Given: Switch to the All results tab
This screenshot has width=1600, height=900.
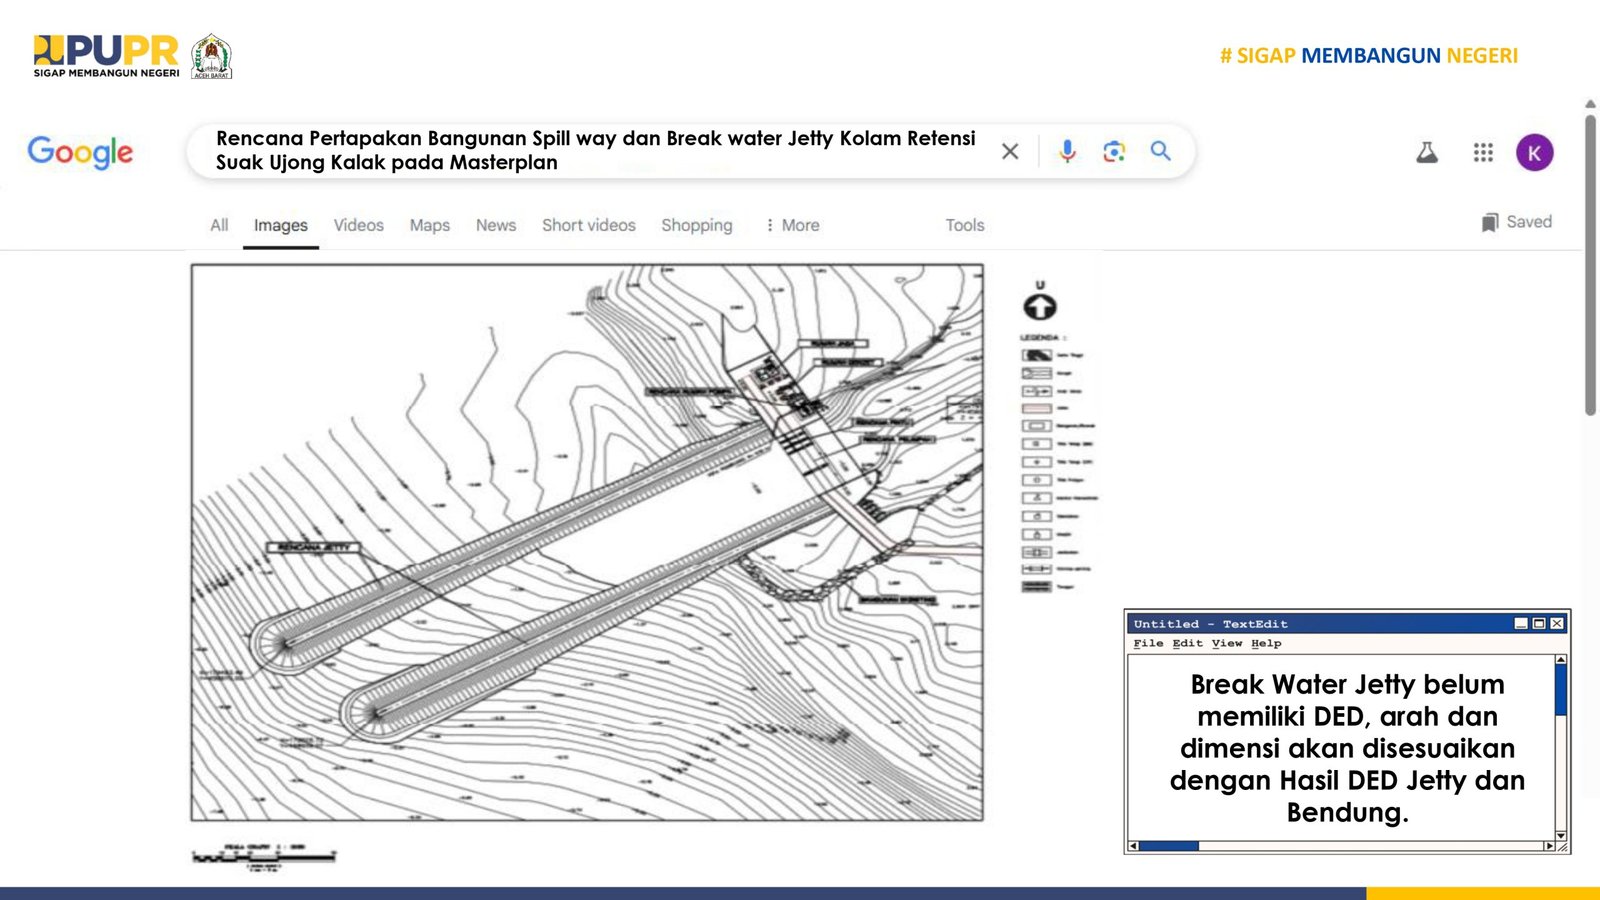Looking at the screenshot, I should (x=219, y=225).
